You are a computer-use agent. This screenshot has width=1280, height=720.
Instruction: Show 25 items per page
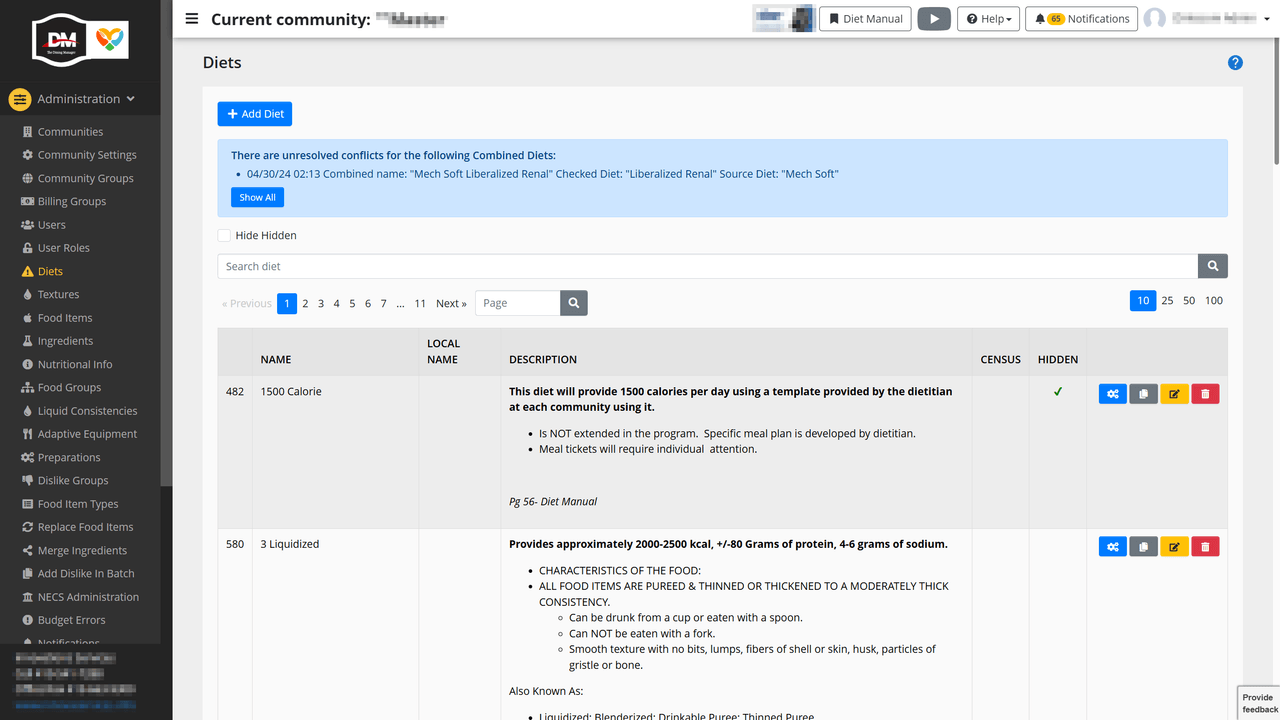1167,300
